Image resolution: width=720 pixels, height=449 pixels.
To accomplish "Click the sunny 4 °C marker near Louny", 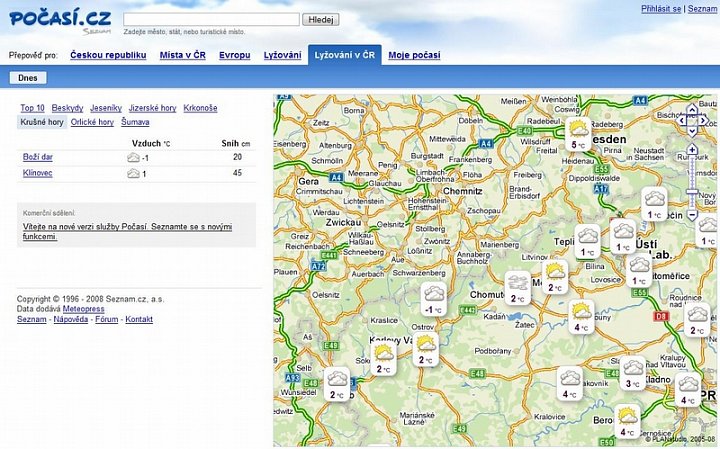I will pos(581,317).
